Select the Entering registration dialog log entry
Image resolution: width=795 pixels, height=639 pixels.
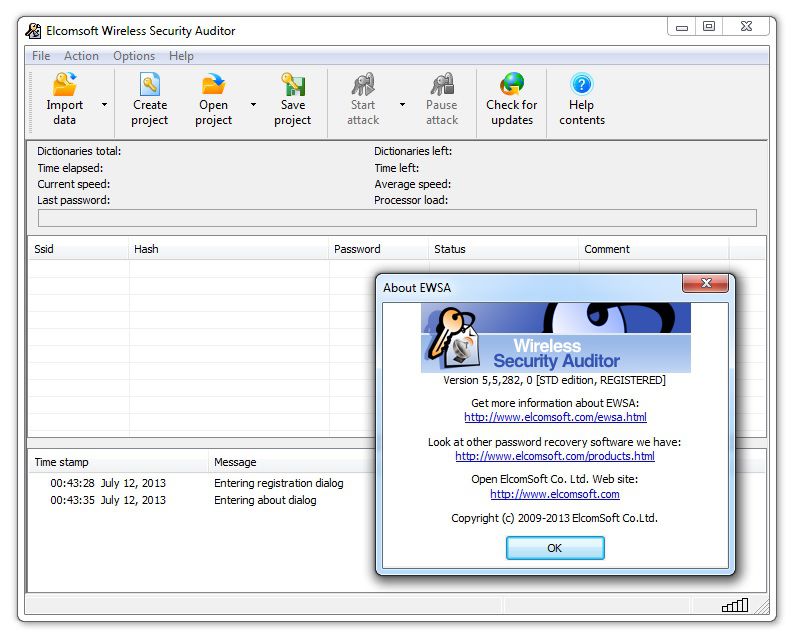click(278, 483)
